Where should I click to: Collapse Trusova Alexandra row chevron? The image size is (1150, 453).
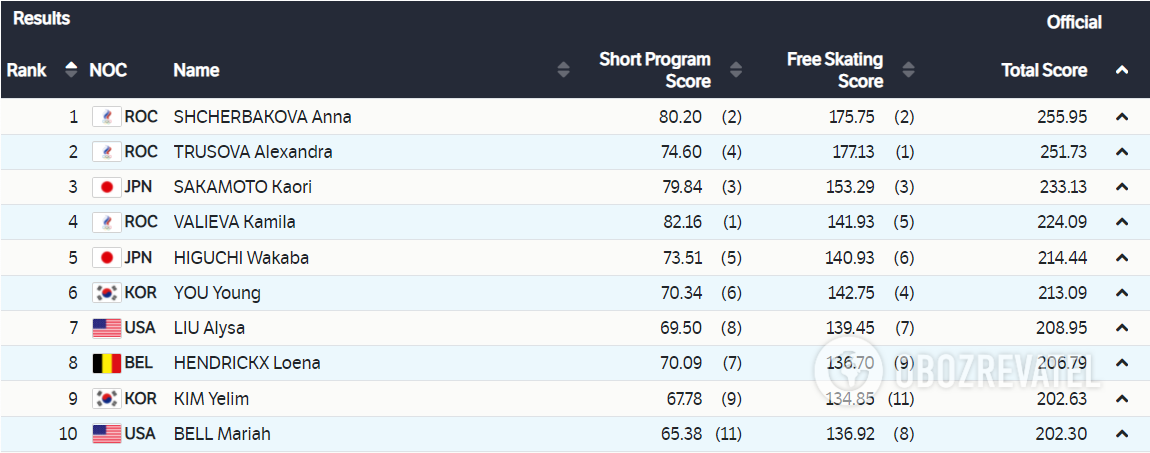click(x=1122, y=152)
